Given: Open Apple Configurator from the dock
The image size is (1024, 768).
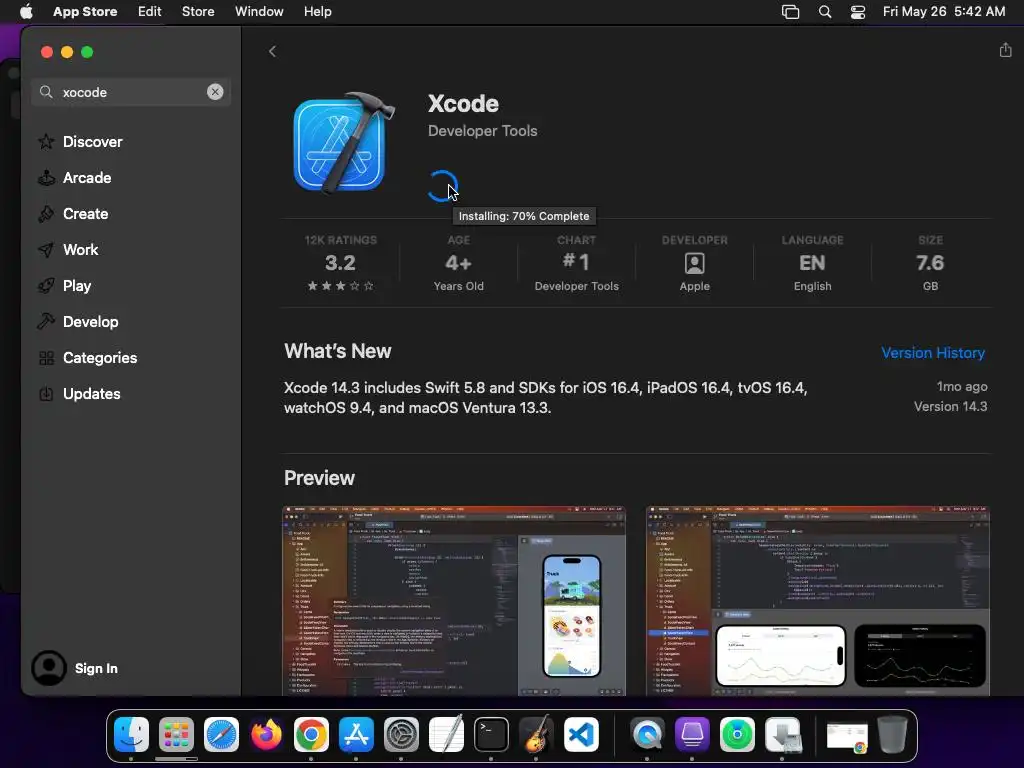Looking at the screenshot, I should pyautogui.click(x=692, y=735).
